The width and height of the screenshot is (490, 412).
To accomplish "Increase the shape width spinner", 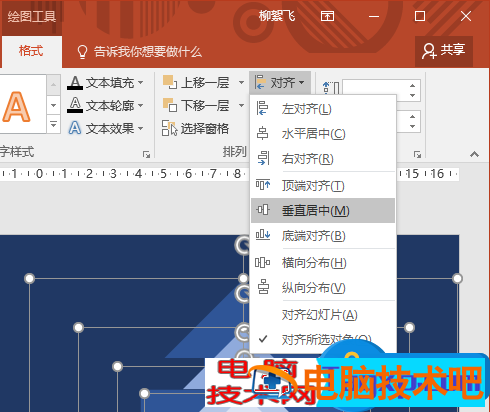I will point(413,116).
